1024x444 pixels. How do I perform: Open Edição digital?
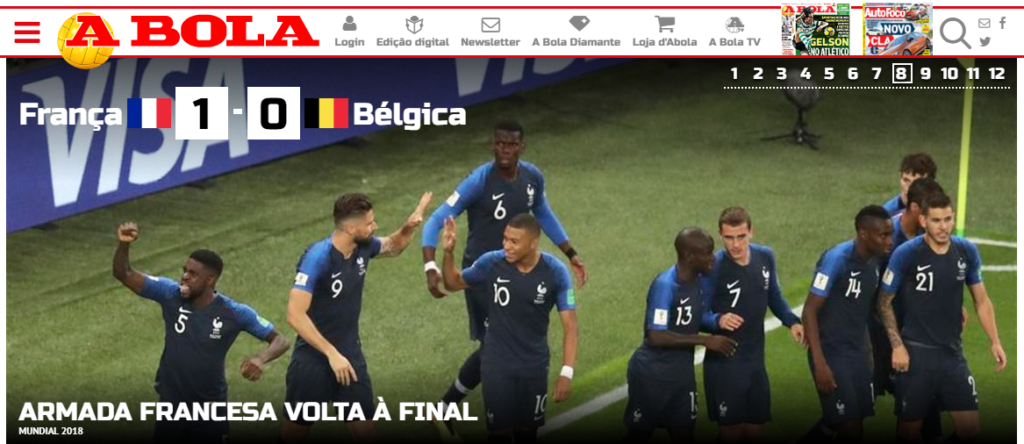coord(413,31)
